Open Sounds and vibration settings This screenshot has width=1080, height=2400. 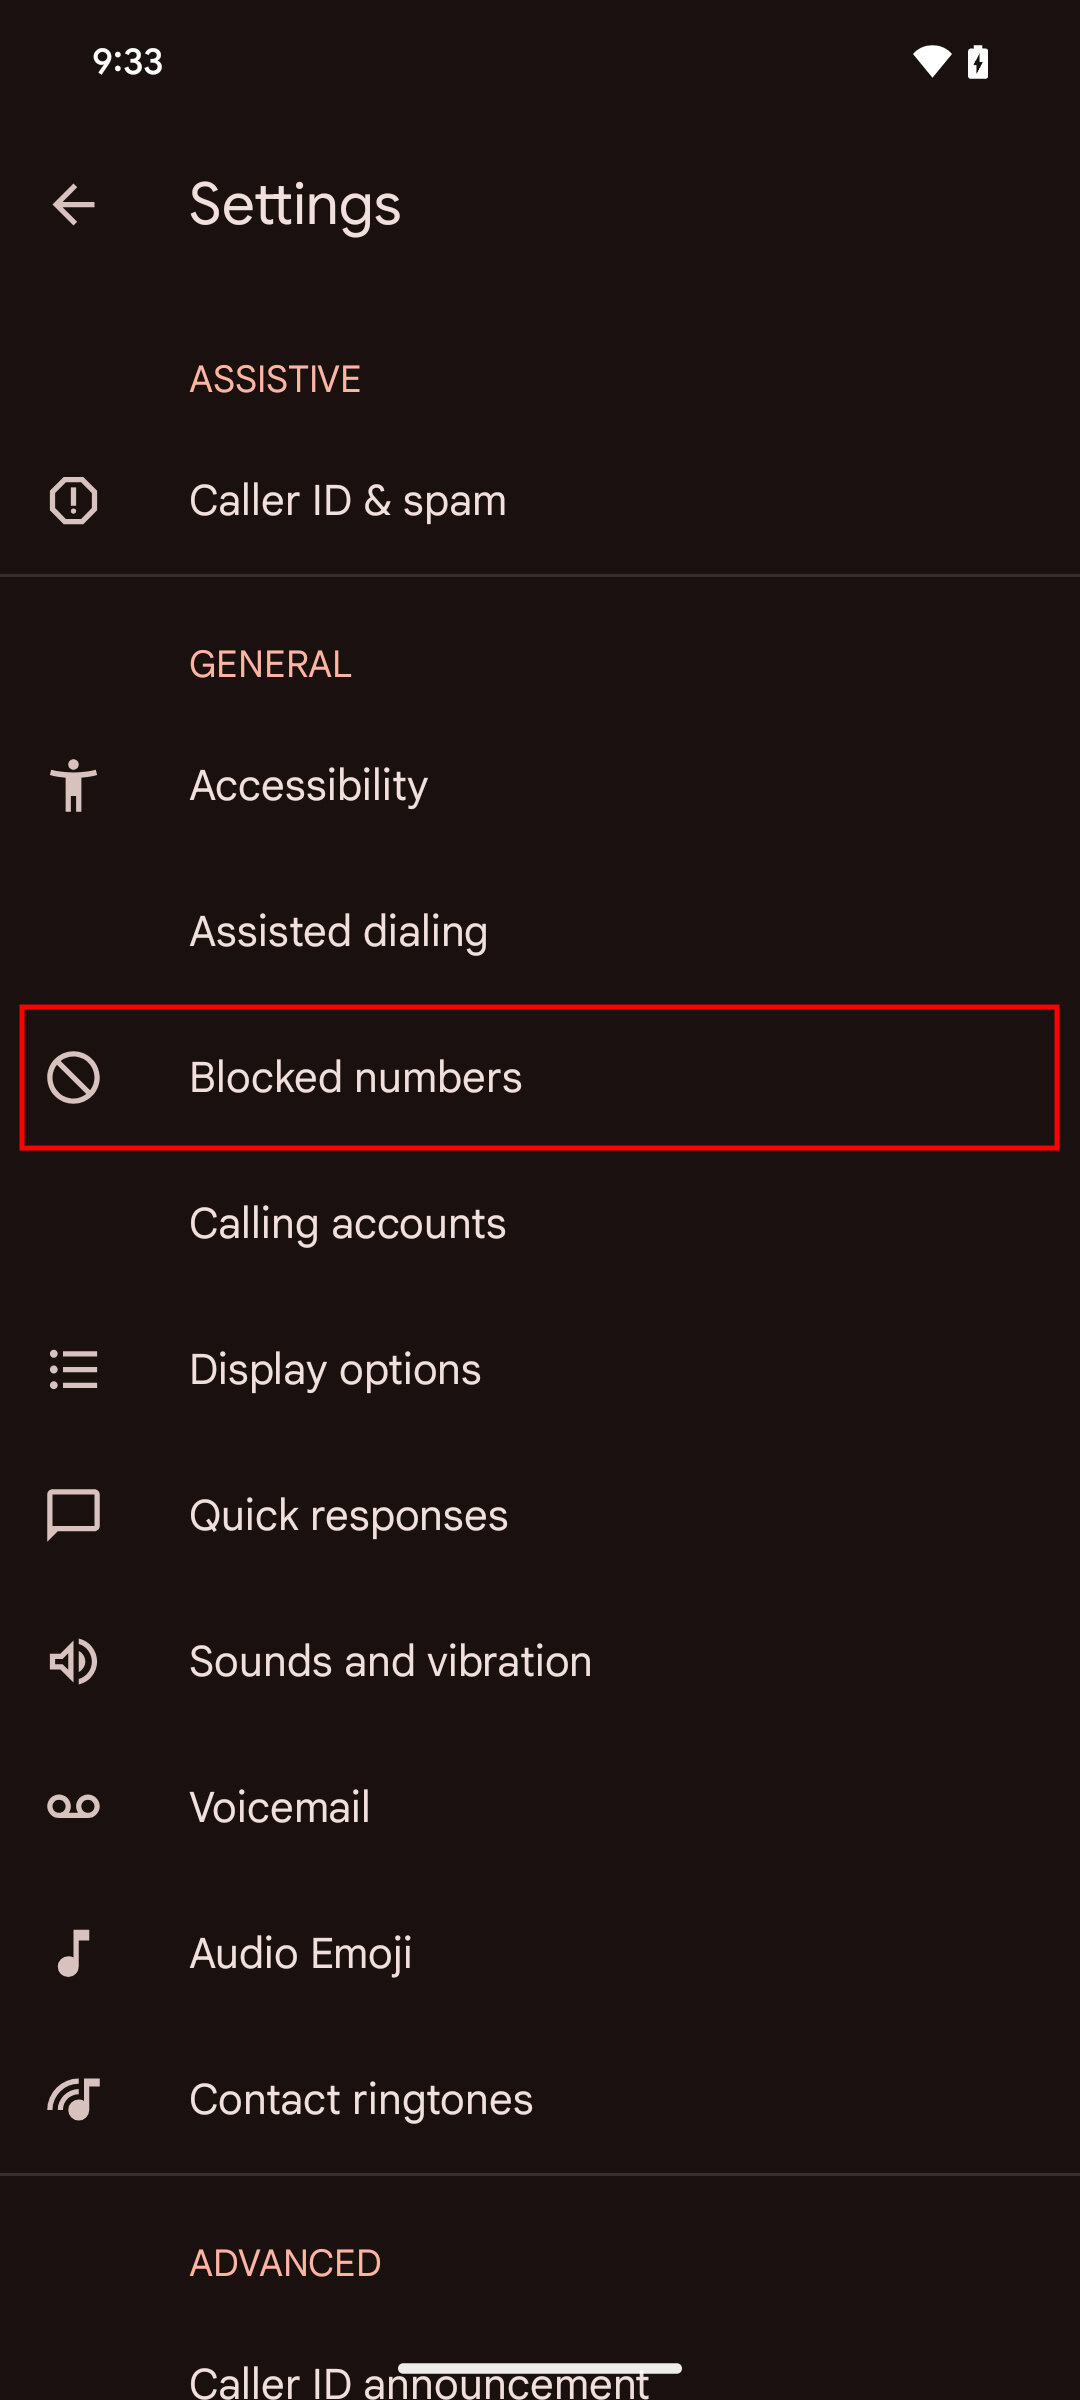[391, 1662]
